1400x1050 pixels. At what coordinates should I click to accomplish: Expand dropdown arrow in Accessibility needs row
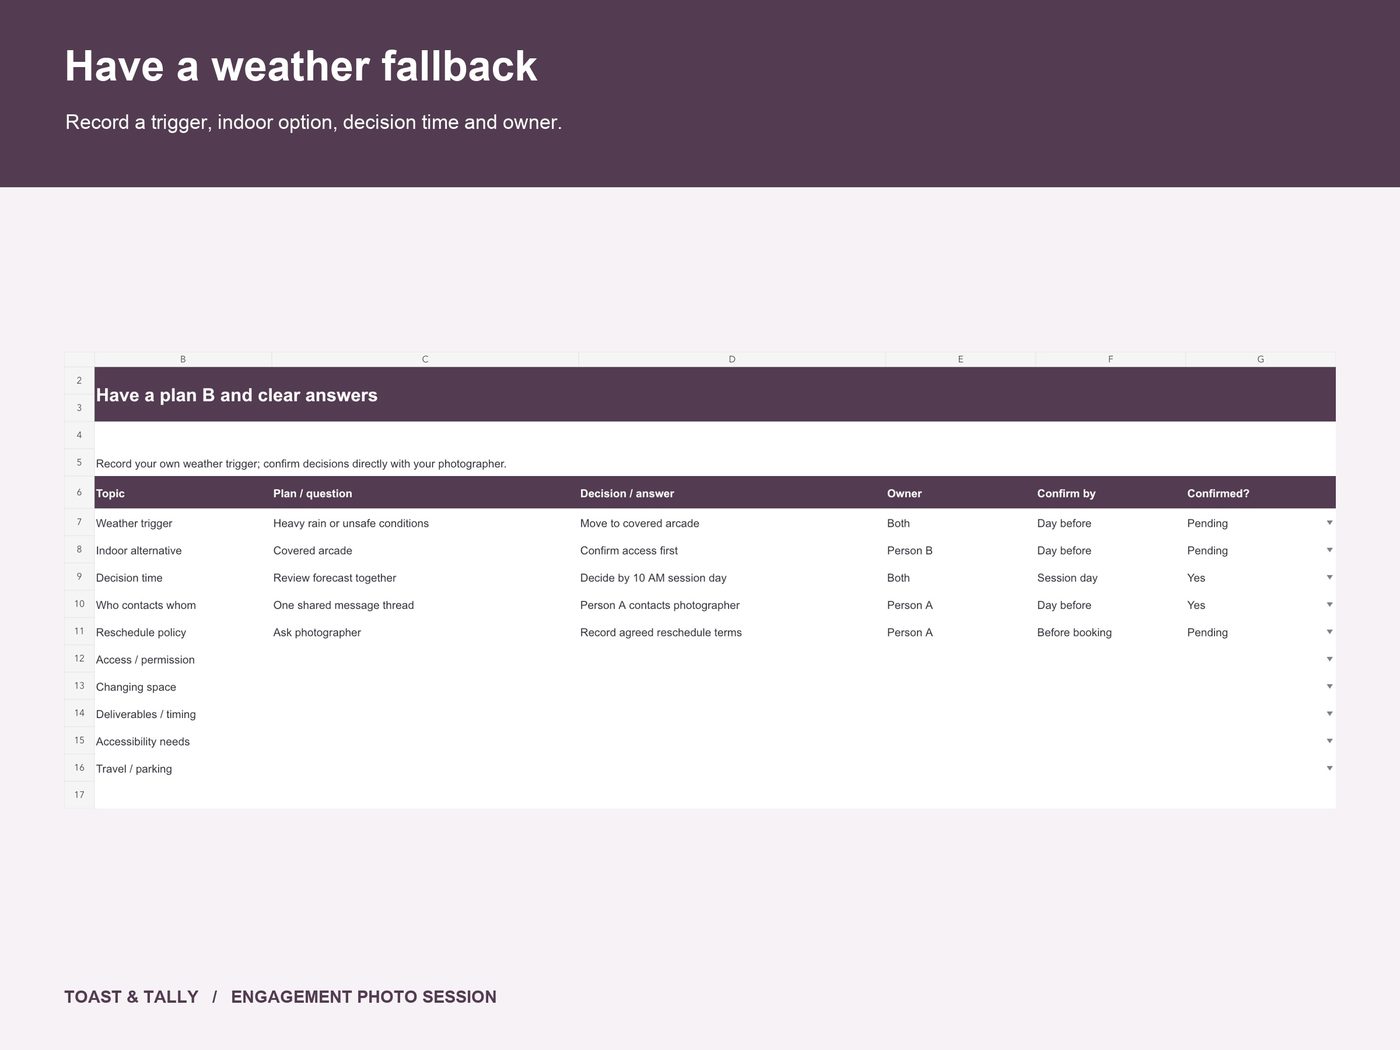click(1329, 741)
